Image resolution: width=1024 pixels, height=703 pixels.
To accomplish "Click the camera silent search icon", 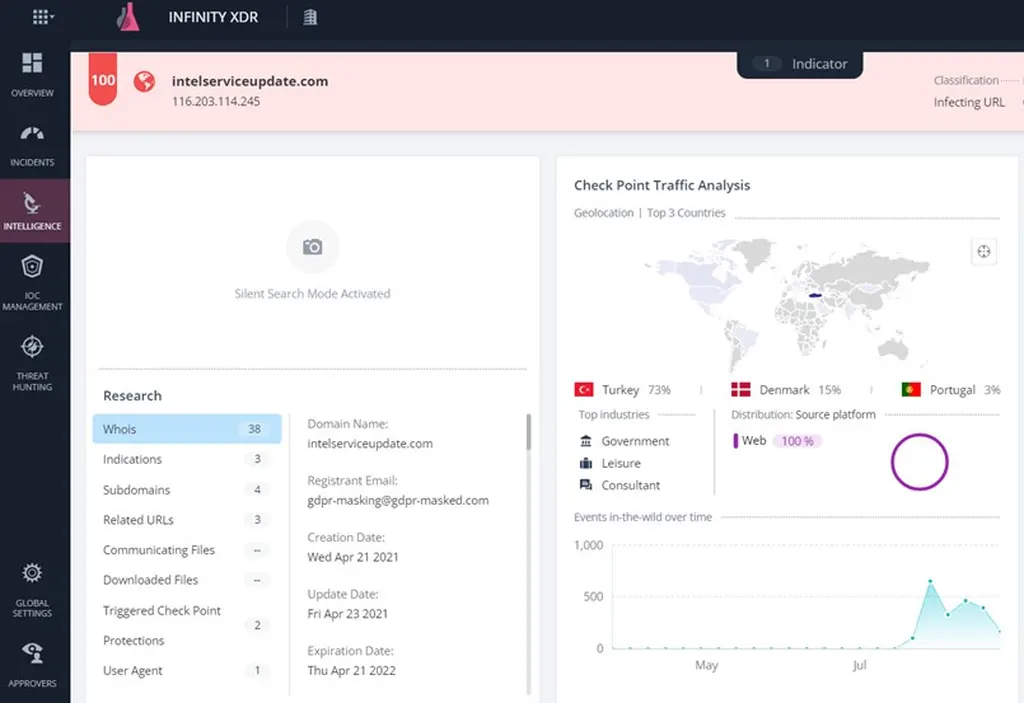I will 312,247.
